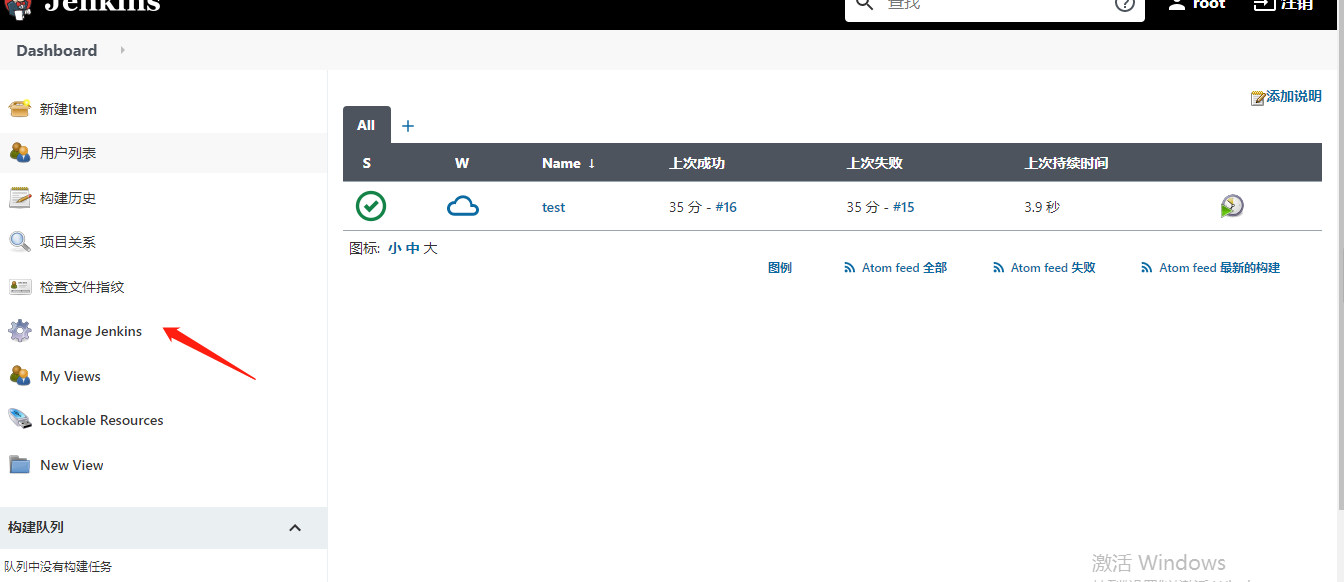This screenshot has height=582, width=1344.
Task: Click the 构建历史 notepad icon
Action: [x=20, y=198]
